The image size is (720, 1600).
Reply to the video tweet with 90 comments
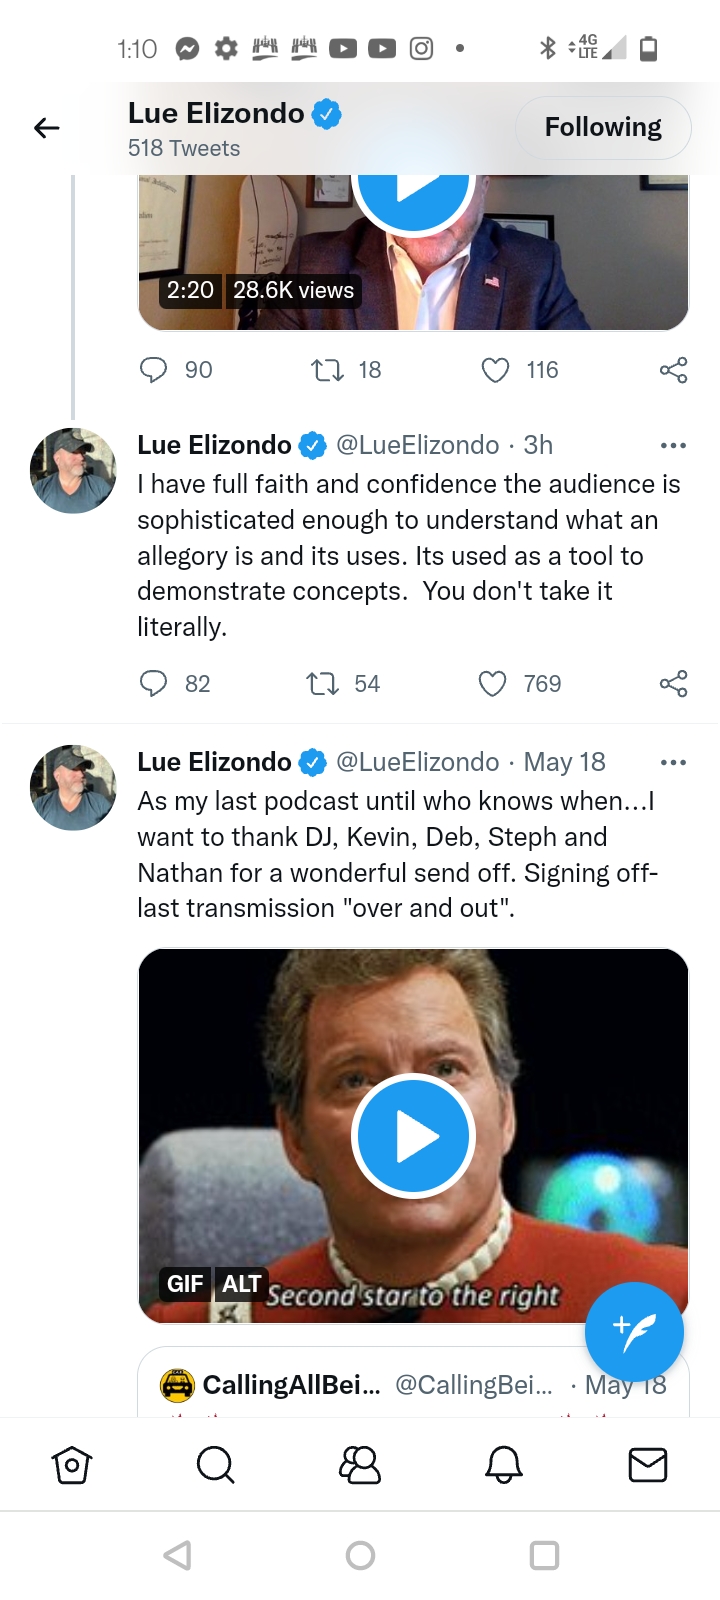153,371
